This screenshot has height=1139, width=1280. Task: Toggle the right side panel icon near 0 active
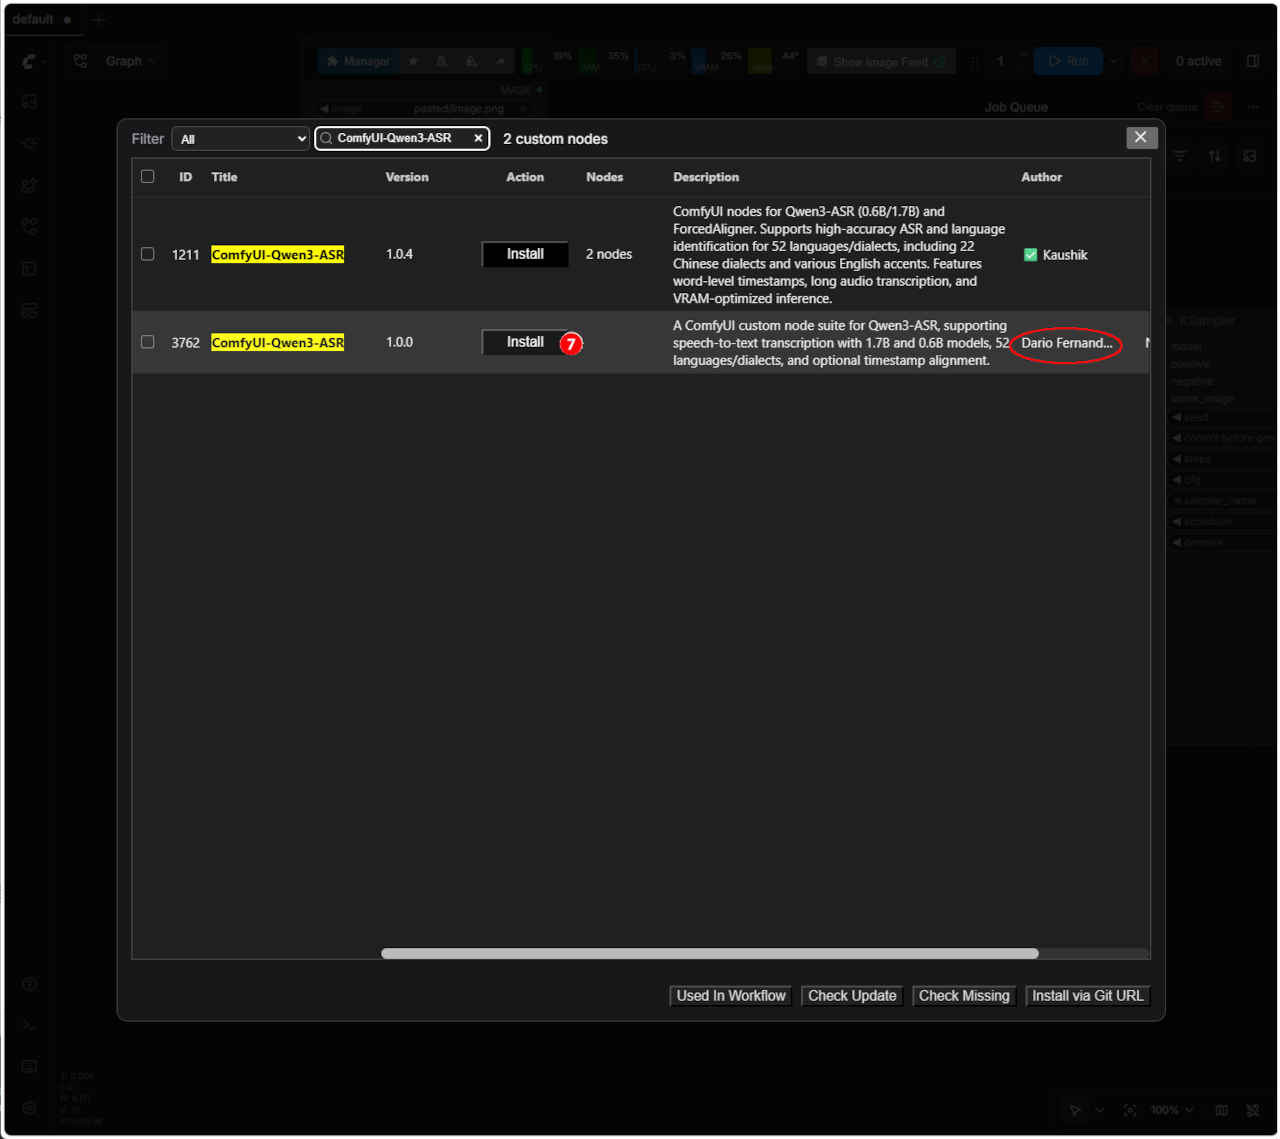pyautogui.click(x=1253, y=61)
